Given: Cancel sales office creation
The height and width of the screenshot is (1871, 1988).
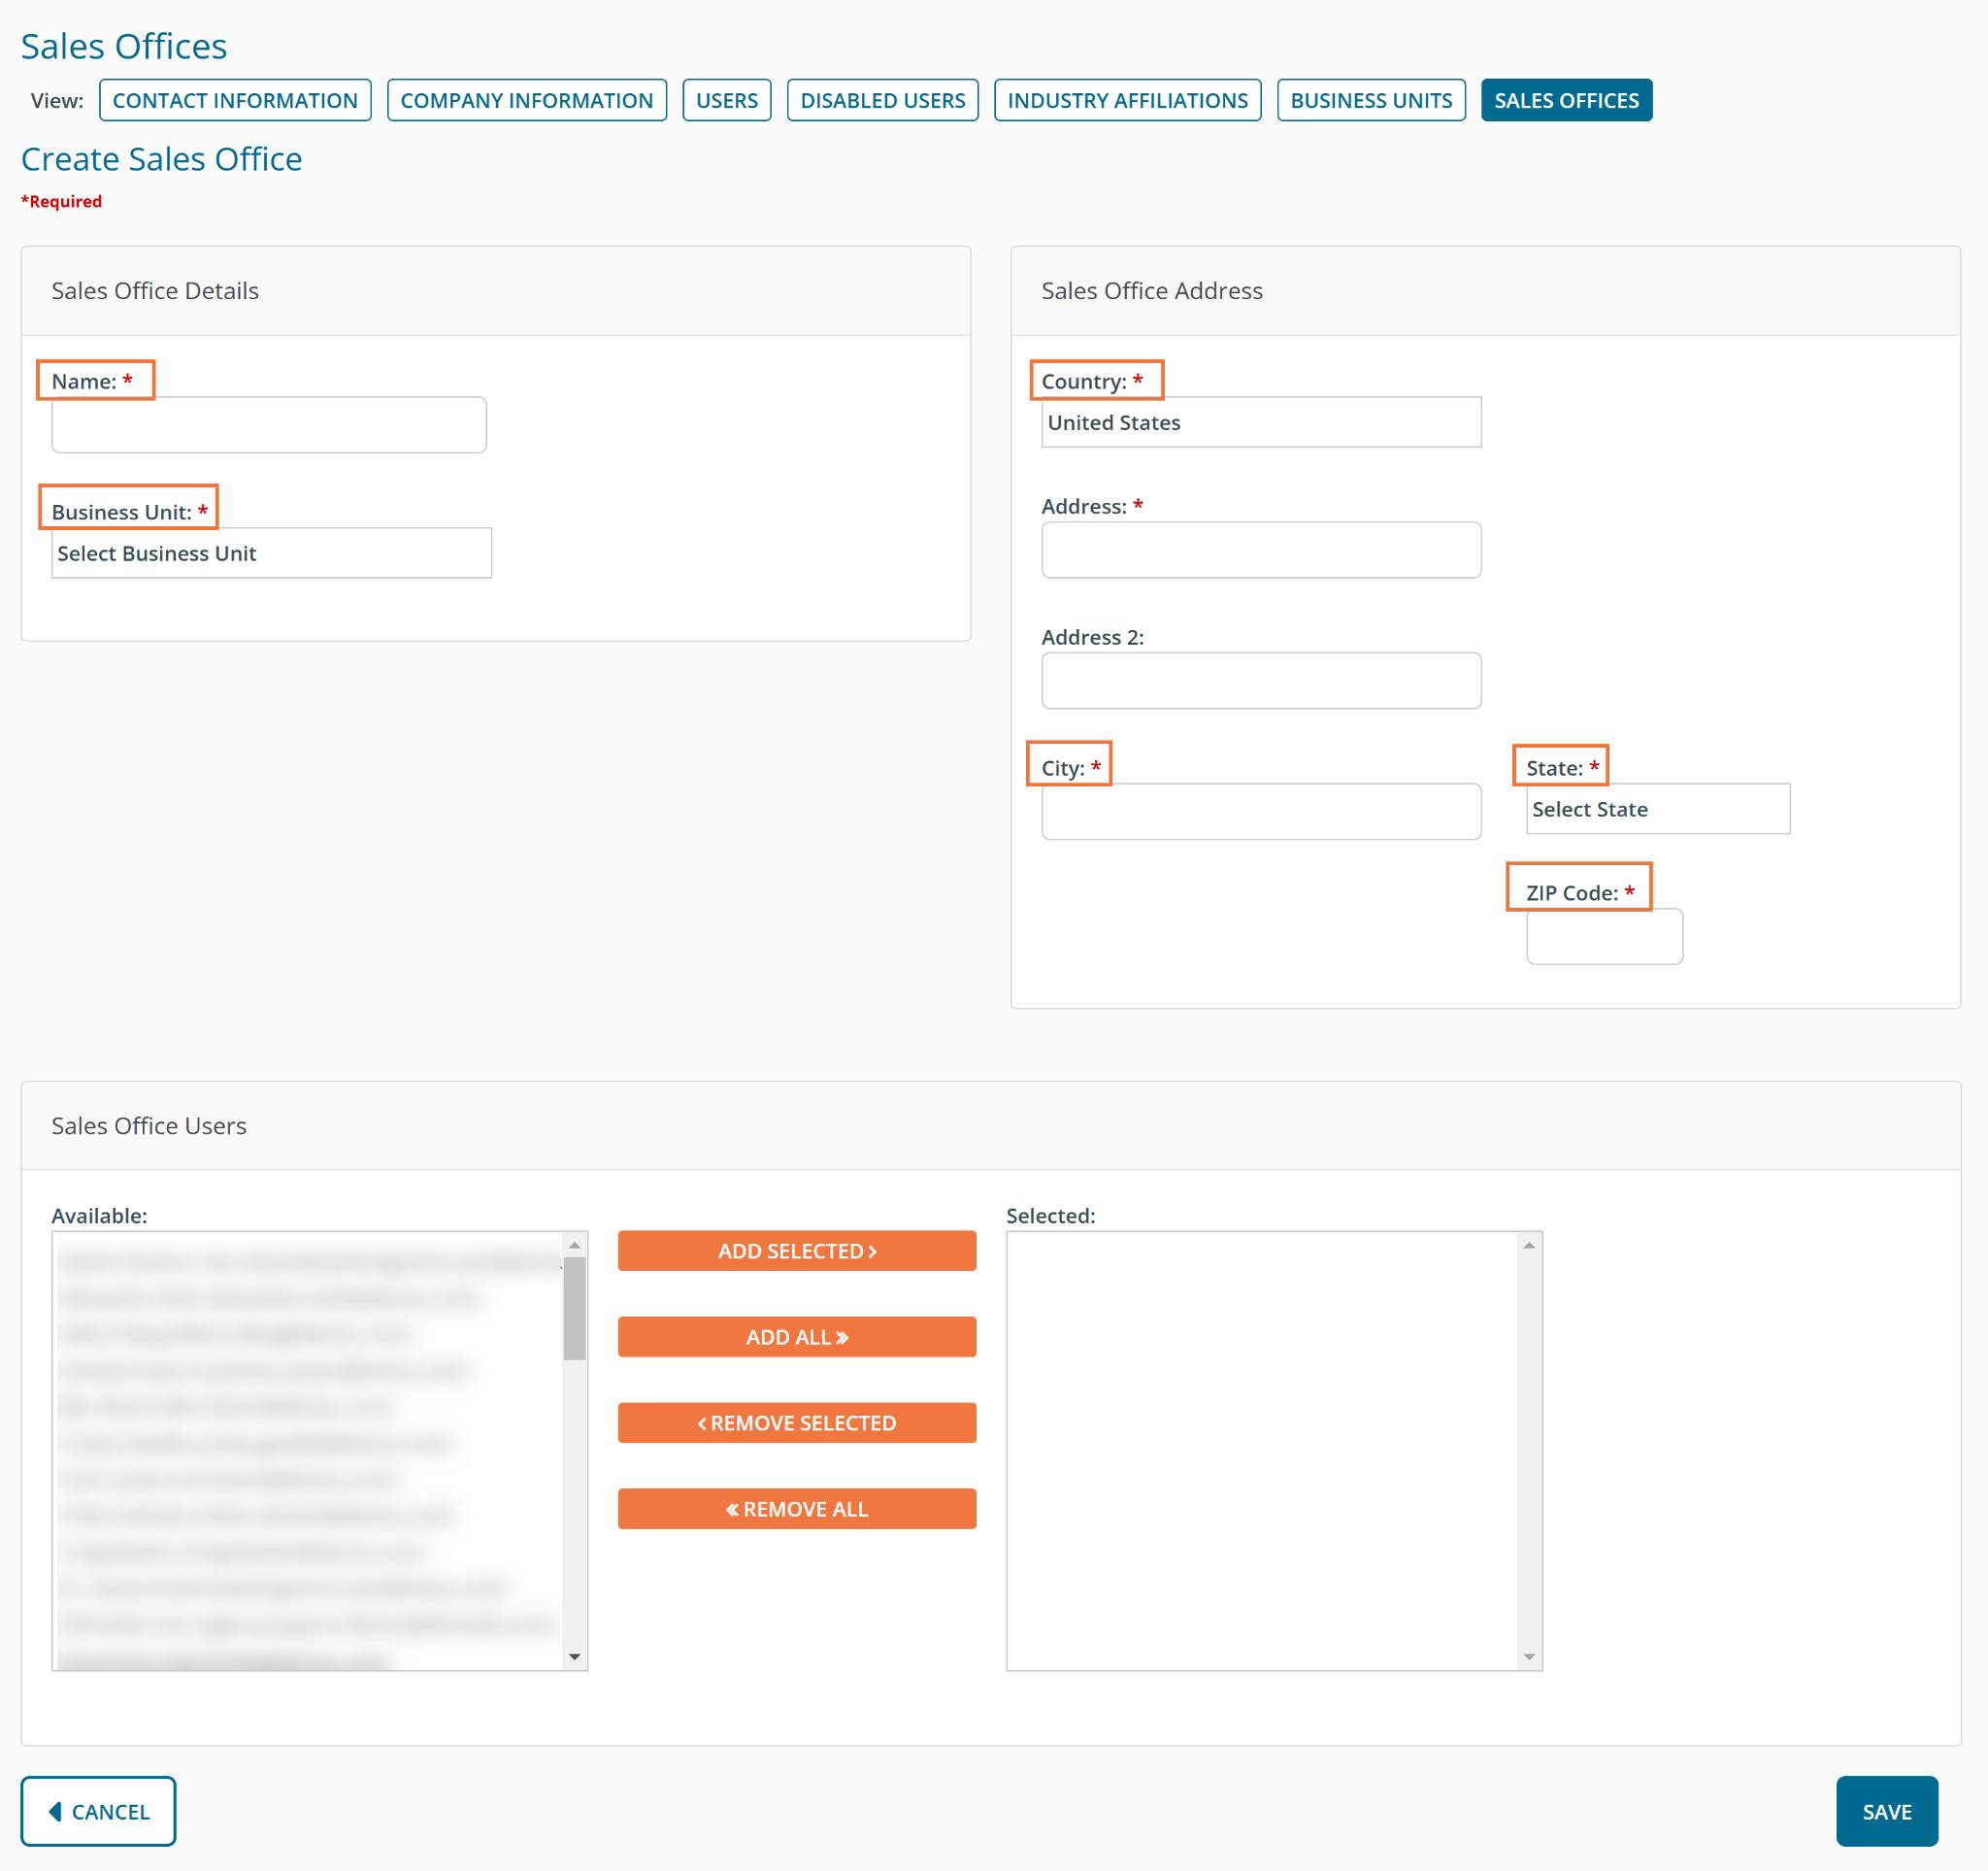Looking at the screenshot, I should click(98, 1811).
